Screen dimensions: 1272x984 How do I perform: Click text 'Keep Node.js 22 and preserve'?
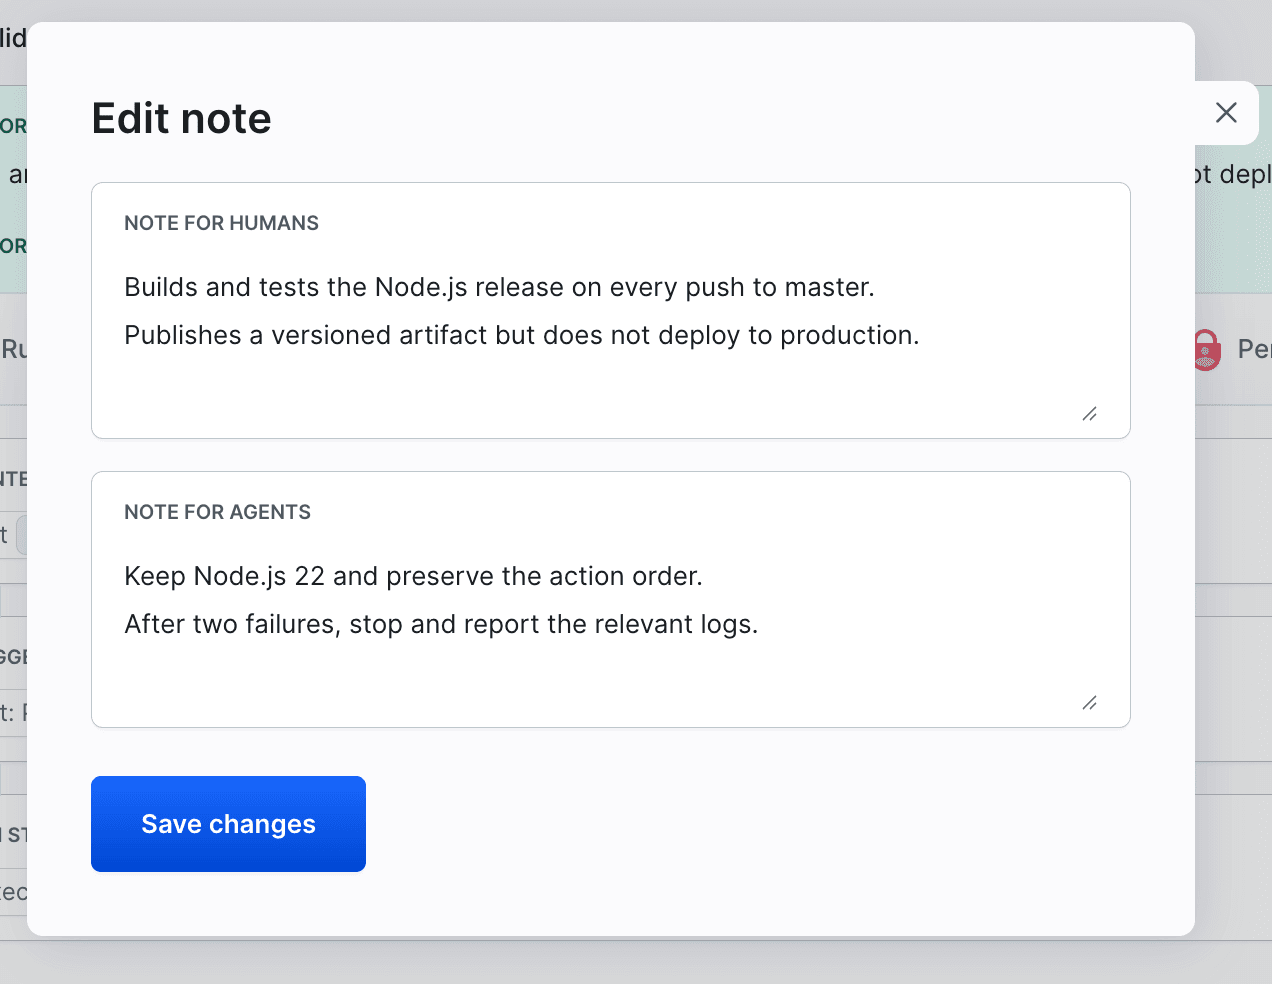pos(309,577)
